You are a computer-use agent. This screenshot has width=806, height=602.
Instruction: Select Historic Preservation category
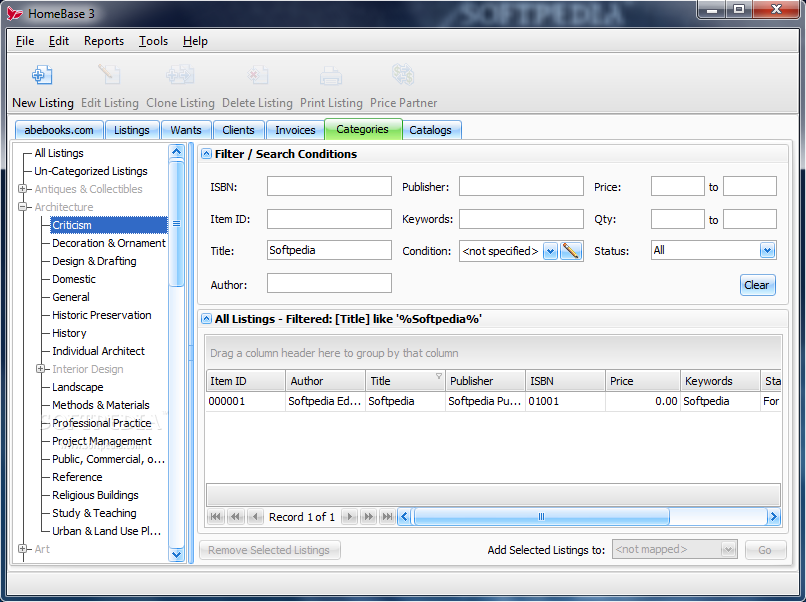pyautogui.click(x=102, y=315)
